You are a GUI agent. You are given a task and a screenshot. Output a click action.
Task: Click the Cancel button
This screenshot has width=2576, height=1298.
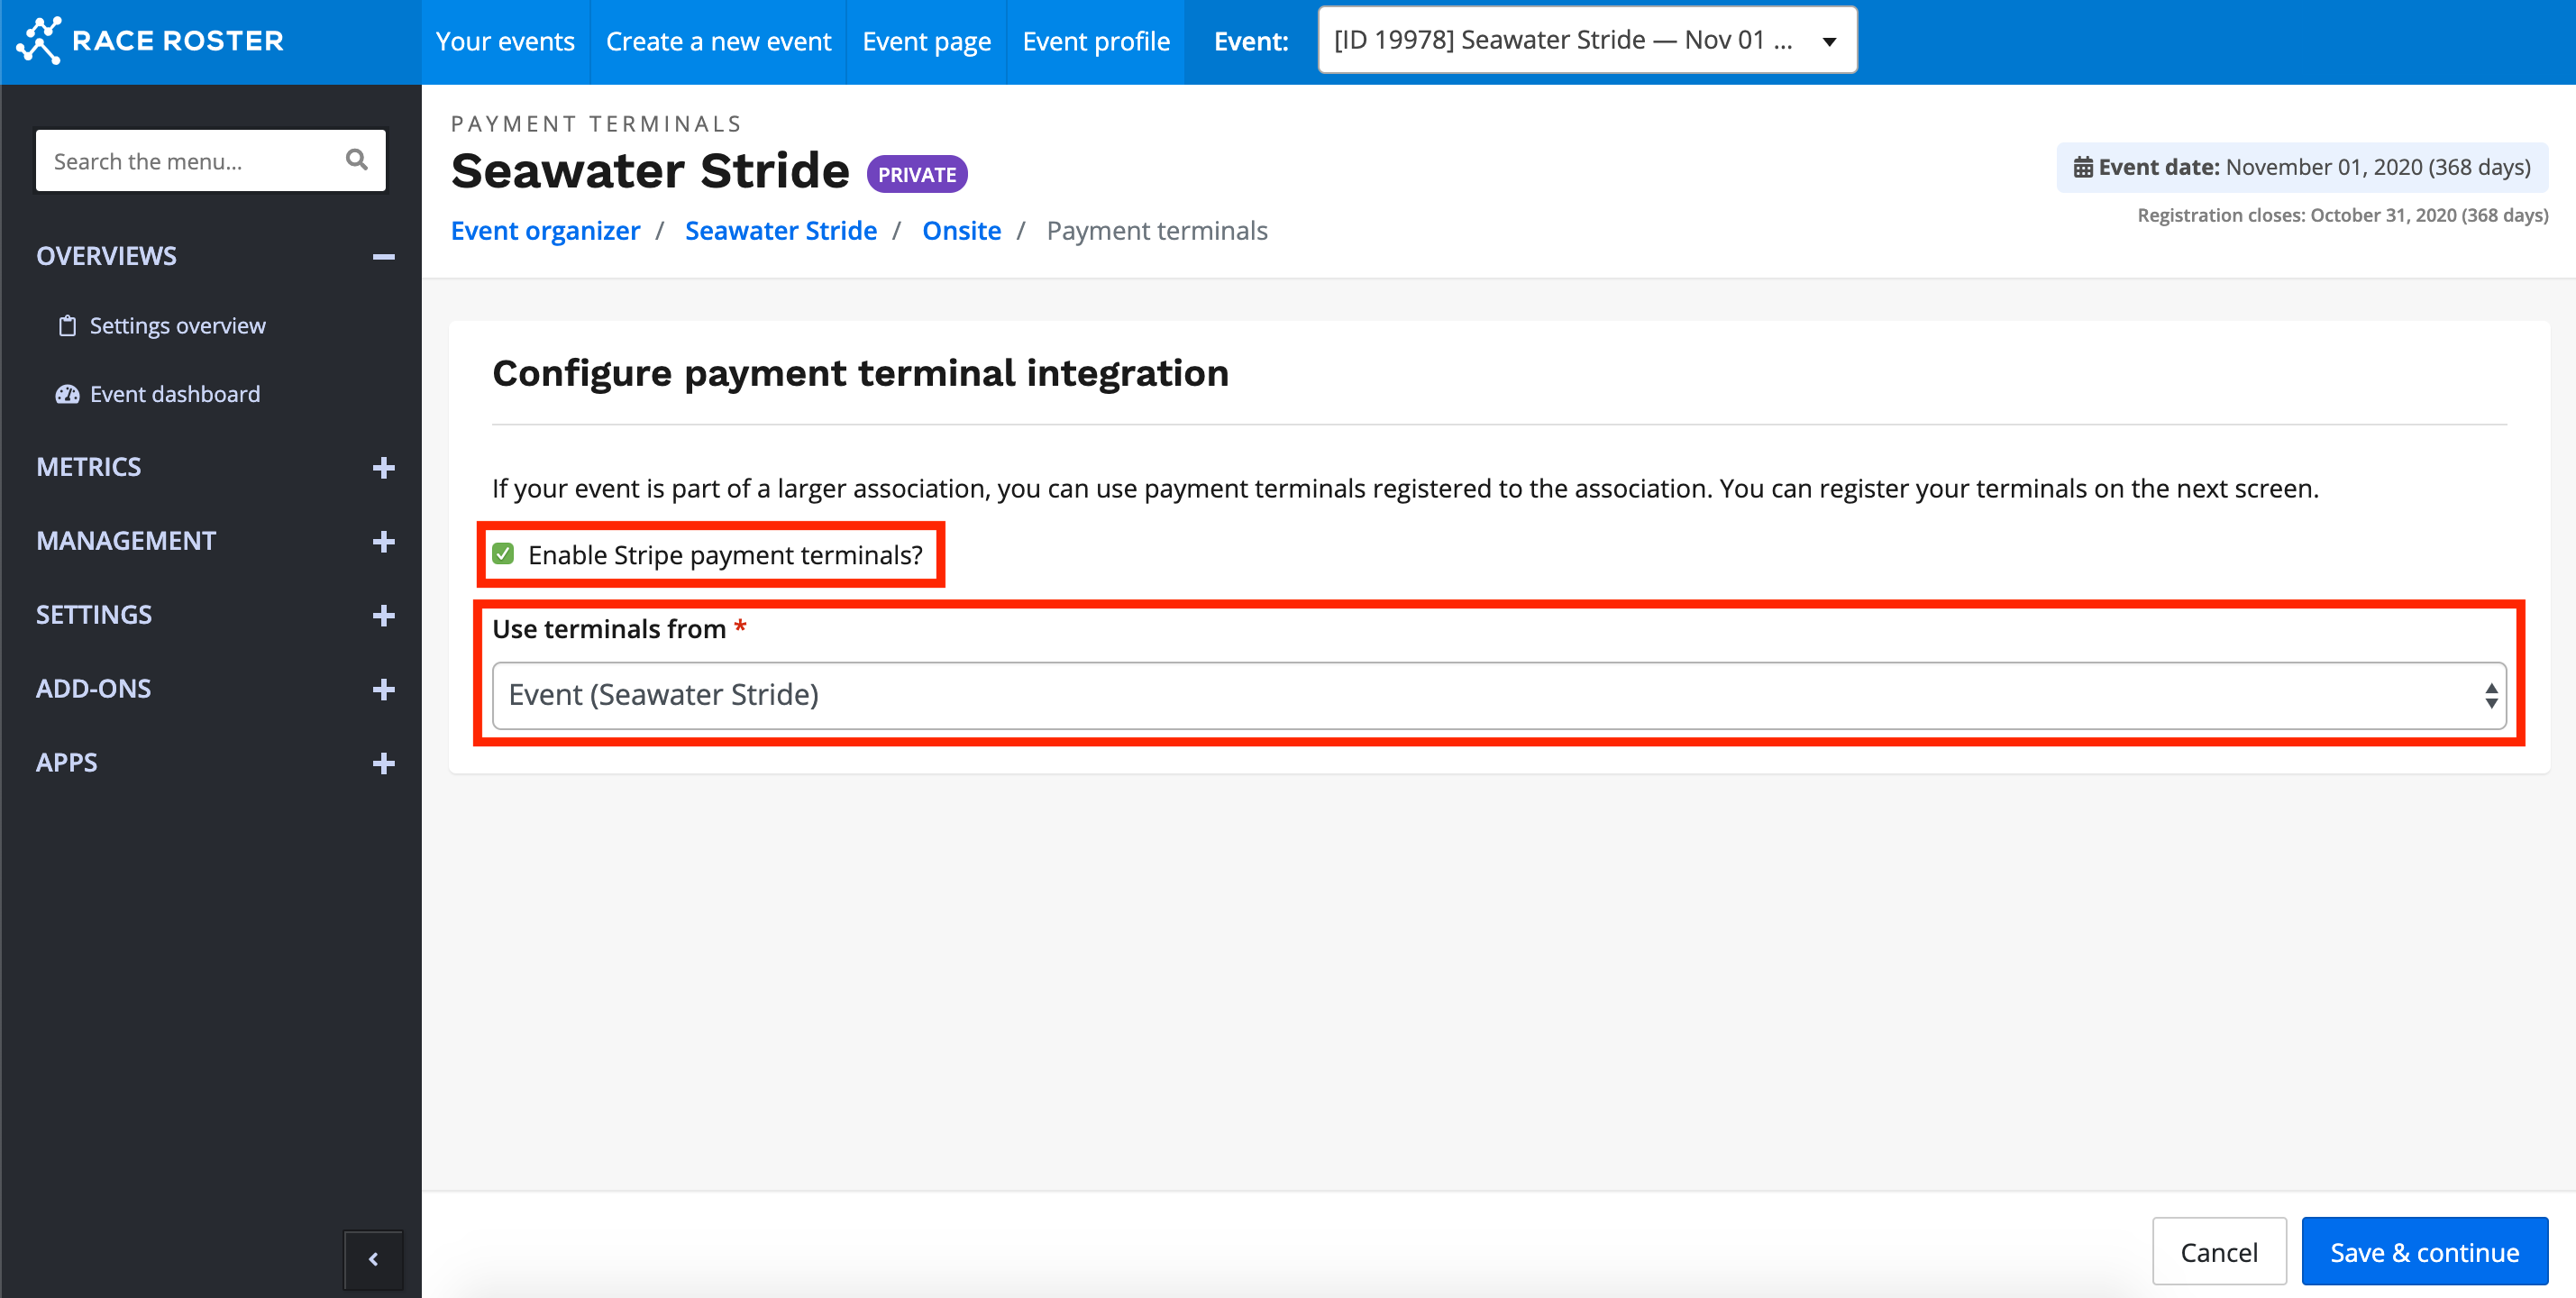2218,1251
